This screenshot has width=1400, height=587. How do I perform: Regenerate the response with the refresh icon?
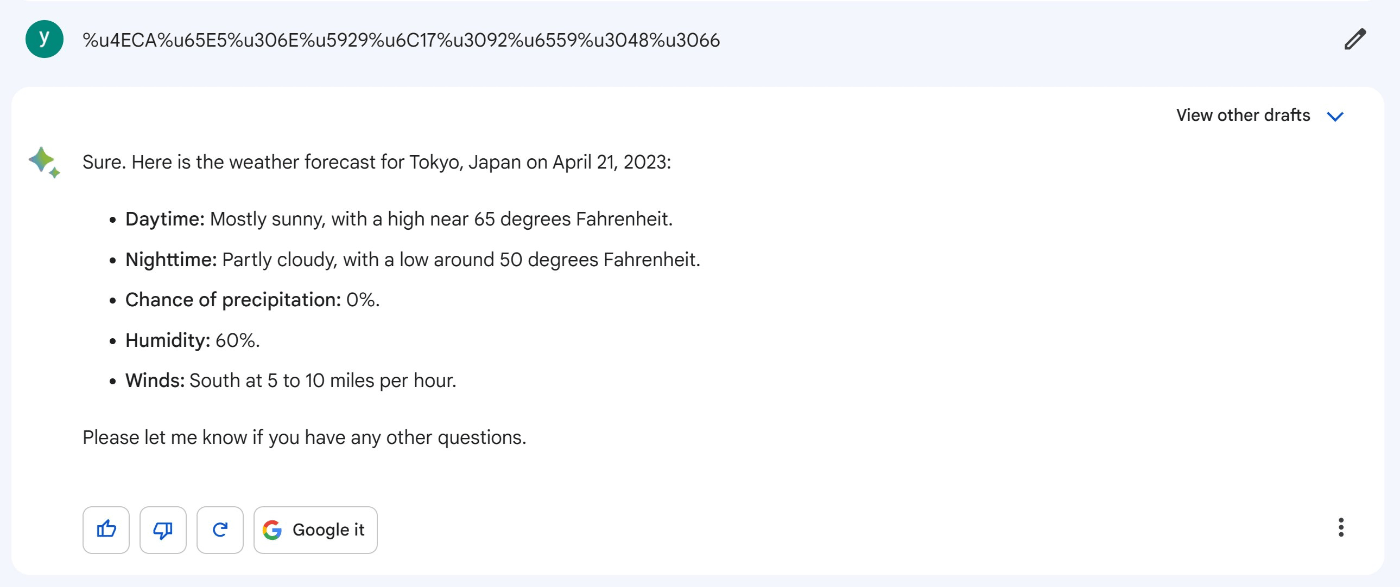(x=220, y=530)
